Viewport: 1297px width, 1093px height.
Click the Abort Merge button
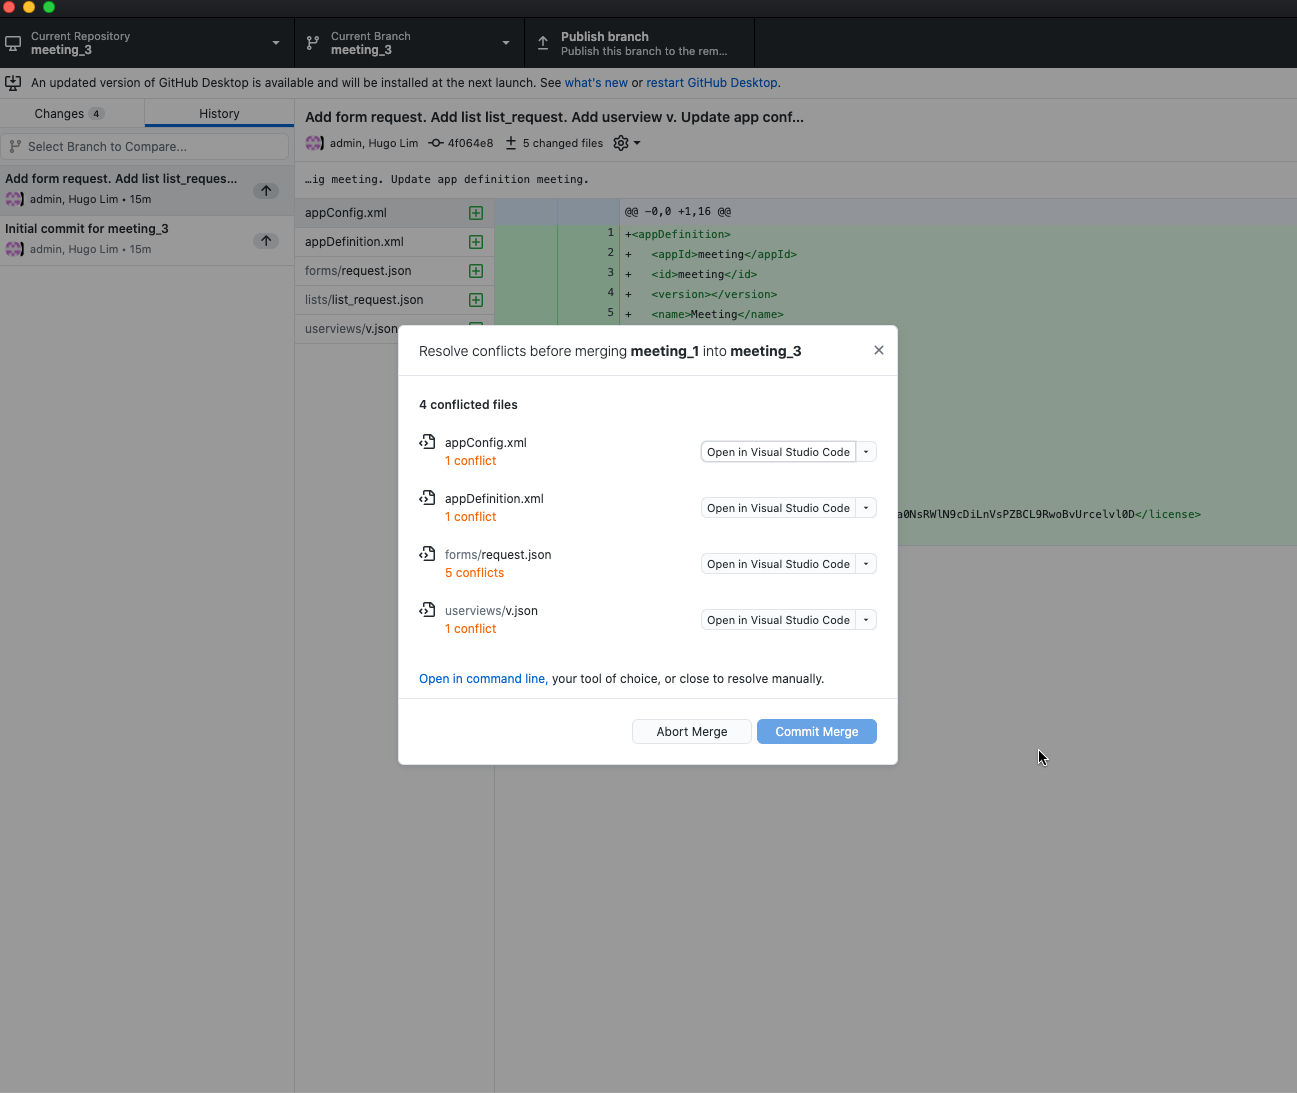[x=692, y=732]
